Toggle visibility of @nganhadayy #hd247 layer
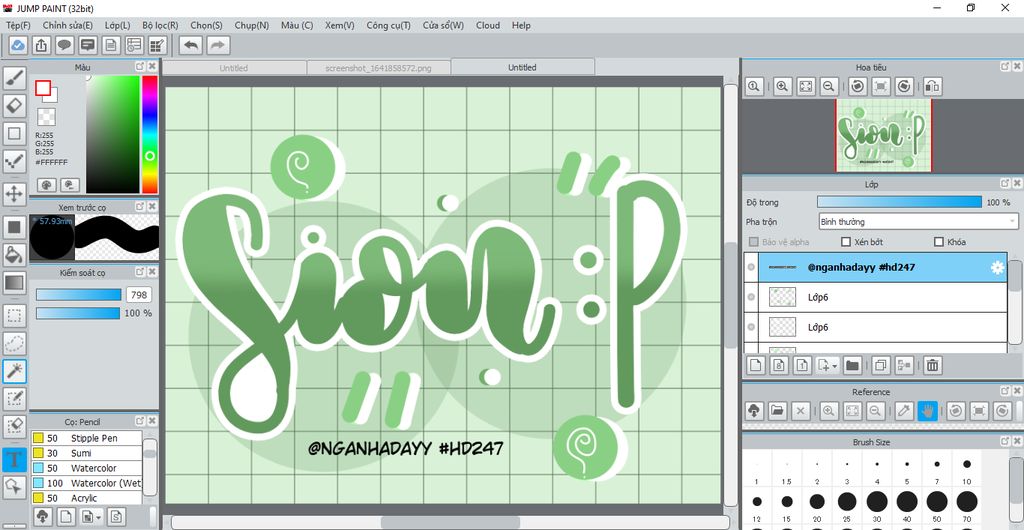 point(751,268)
